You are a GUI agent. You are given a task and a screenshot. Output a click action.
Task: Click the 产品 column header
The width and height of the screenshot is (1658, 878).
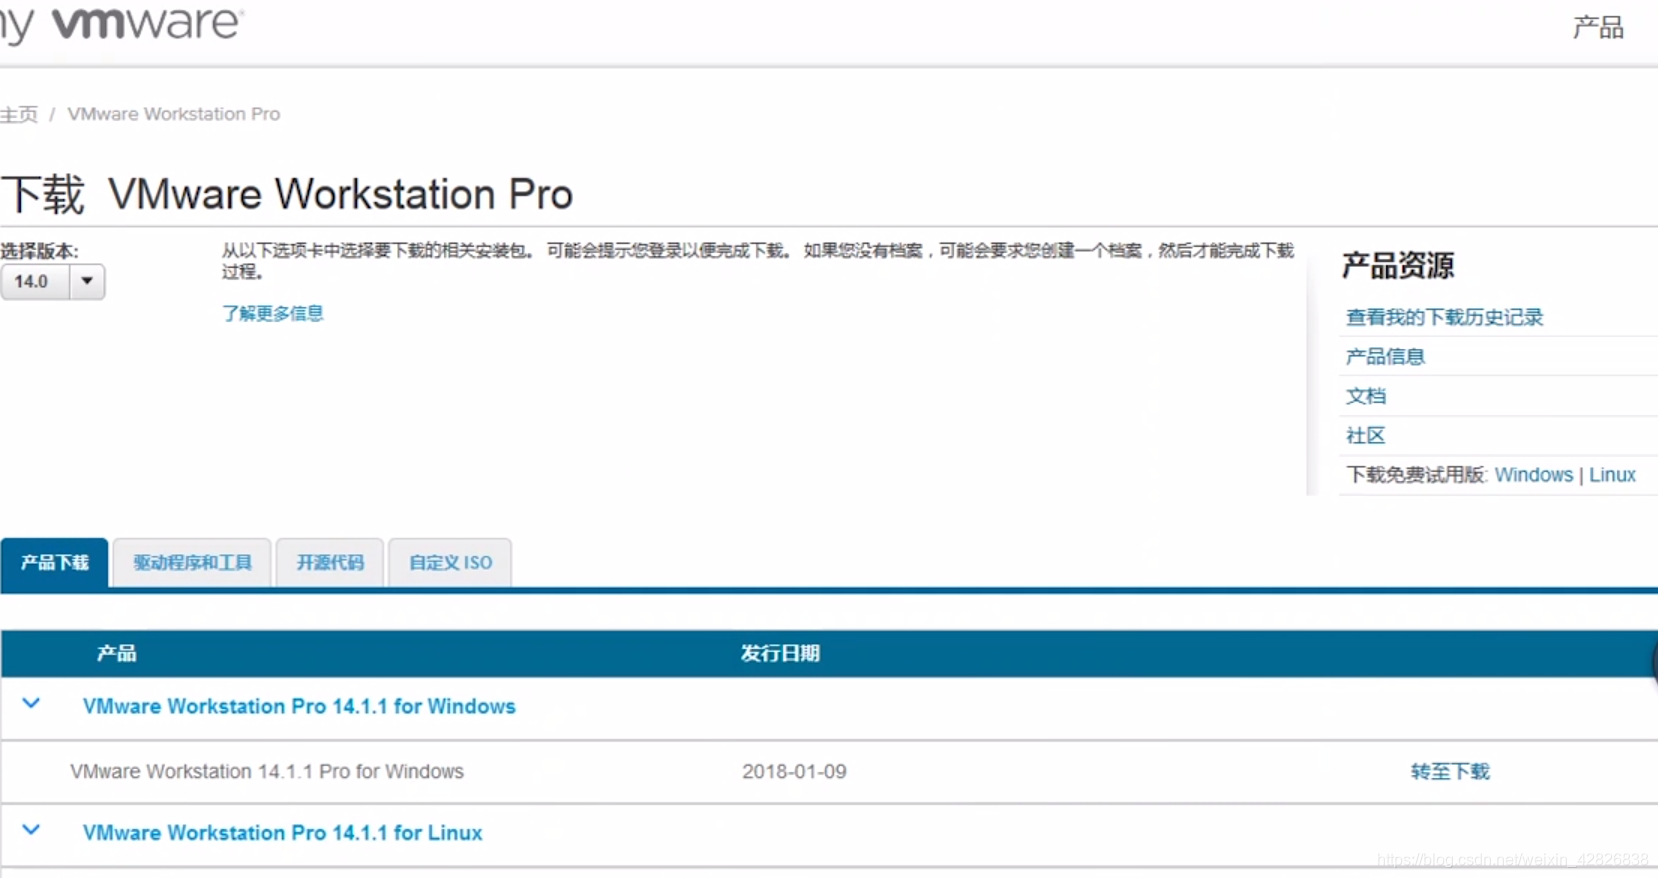click(116, 653)
